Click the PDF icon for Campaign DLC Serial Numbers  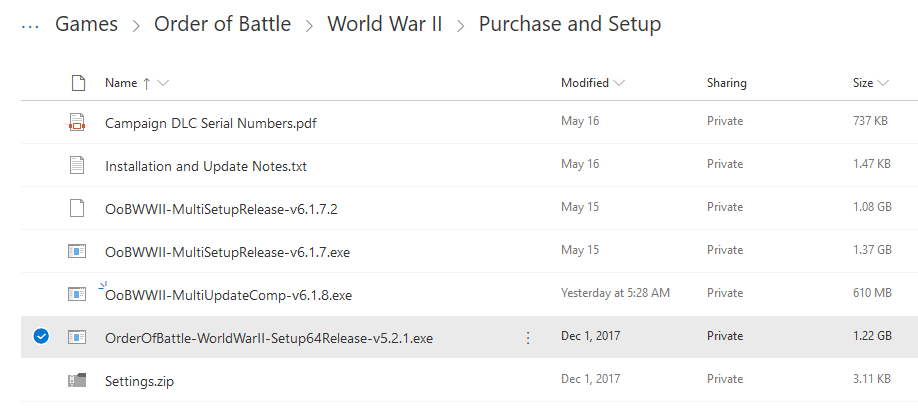pos(77,122)
